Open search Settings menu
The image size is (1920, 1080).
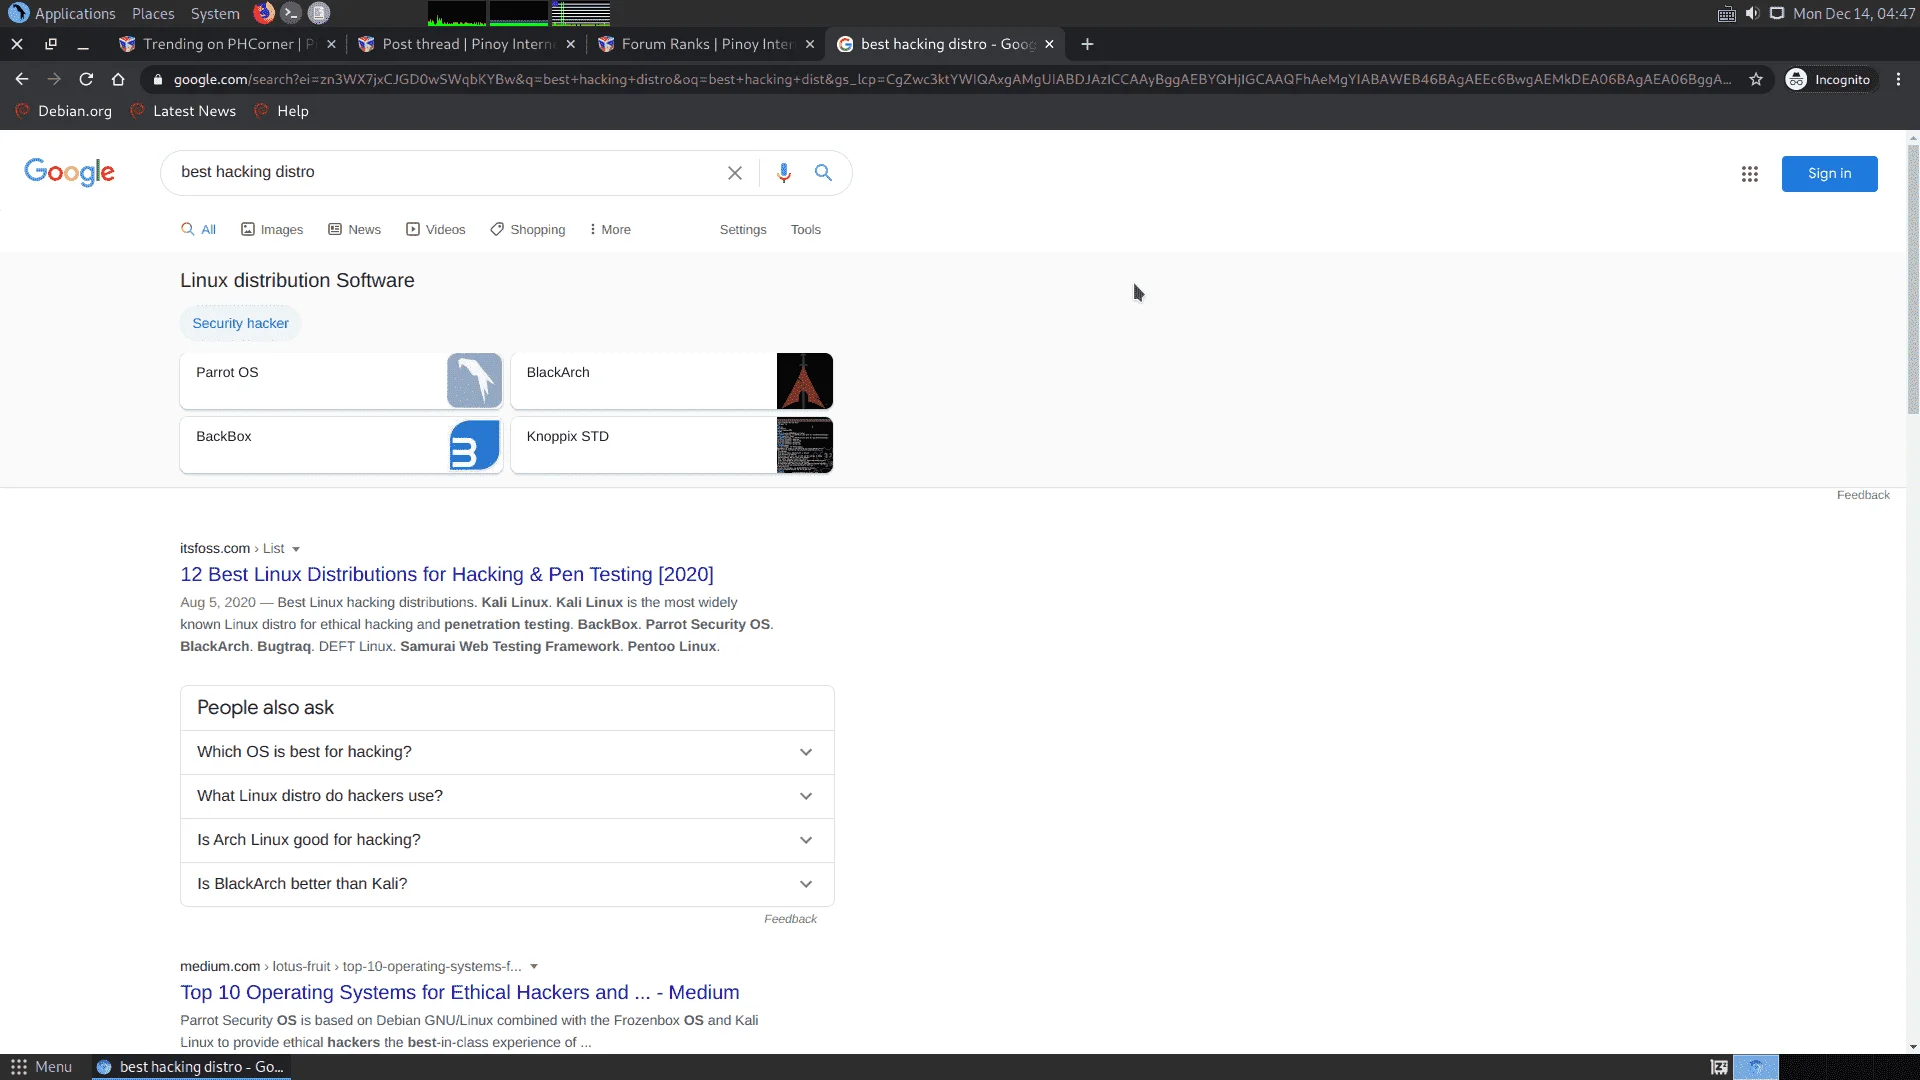[x=743, y=229]
